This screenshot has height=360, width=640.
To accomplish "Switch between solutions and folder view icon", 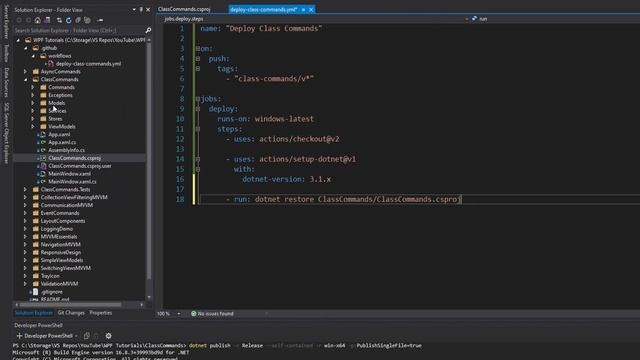I will click(x=47, y=20).
